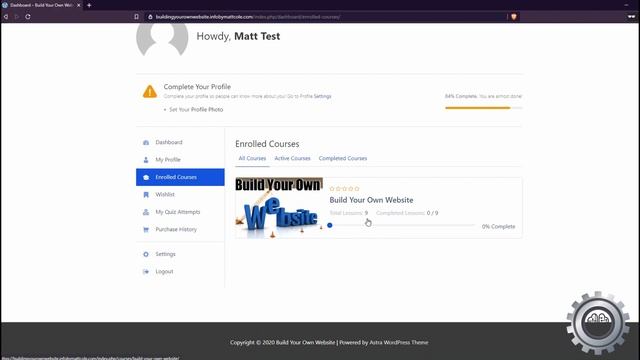Select the Dashboard browser tab
Image resolution: width=640 pixels, height=360 pixels.
click(41, 5)
